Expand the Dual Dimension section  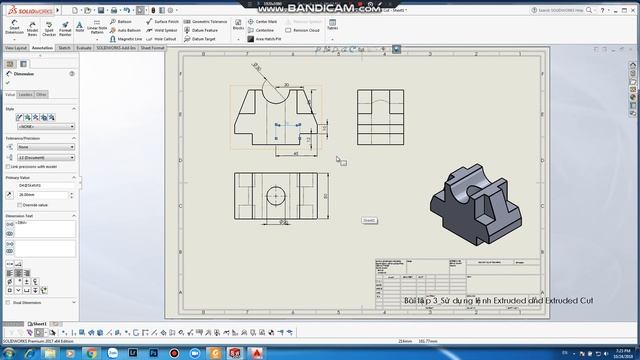pyautogui.click(x=74, y=302)
